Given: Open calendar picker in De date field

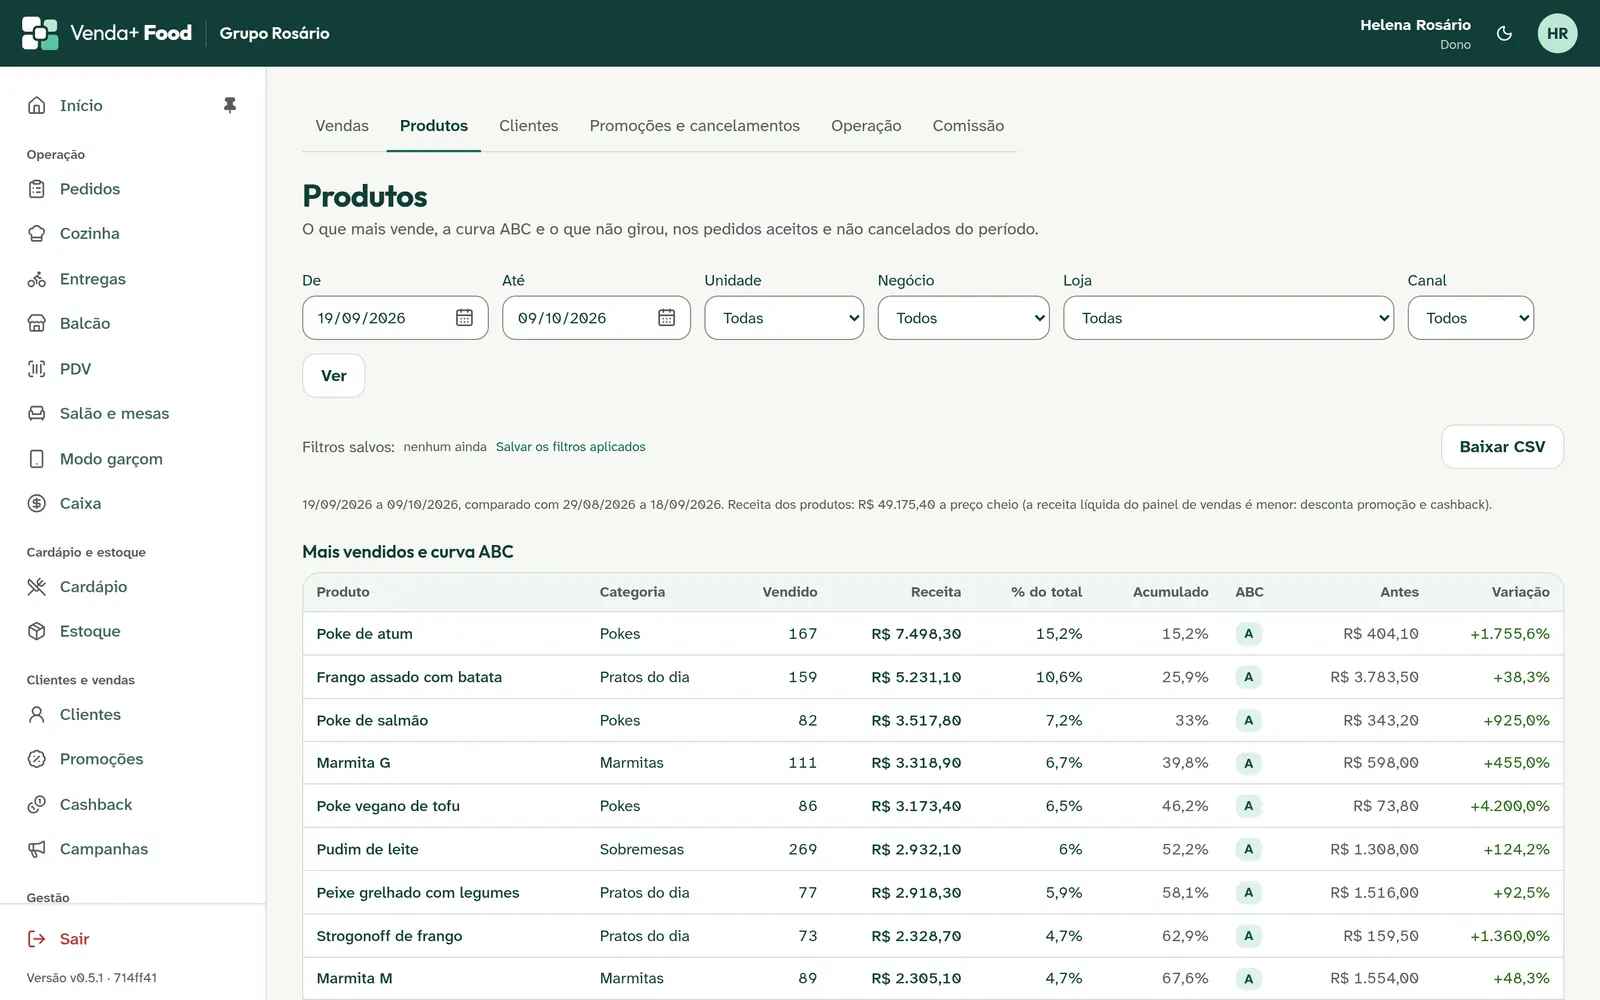Looking at the screenshot, I should pos(464,318).
